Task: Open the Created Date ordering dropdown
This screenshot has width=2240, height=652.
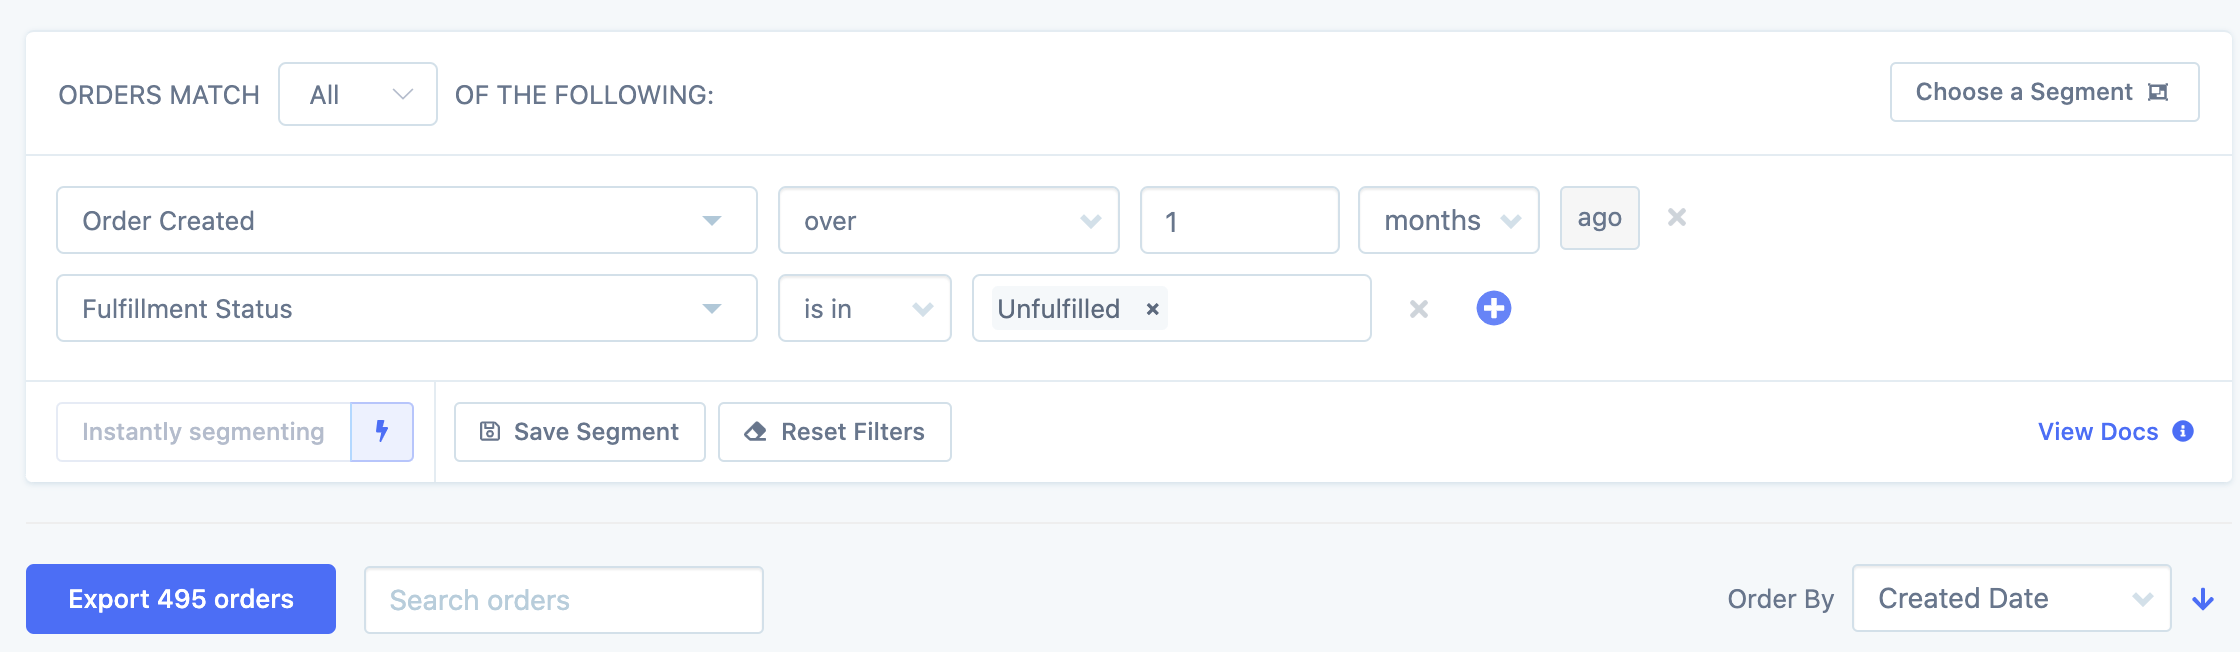Action: pyautogui.click(x=2011, y=598)
